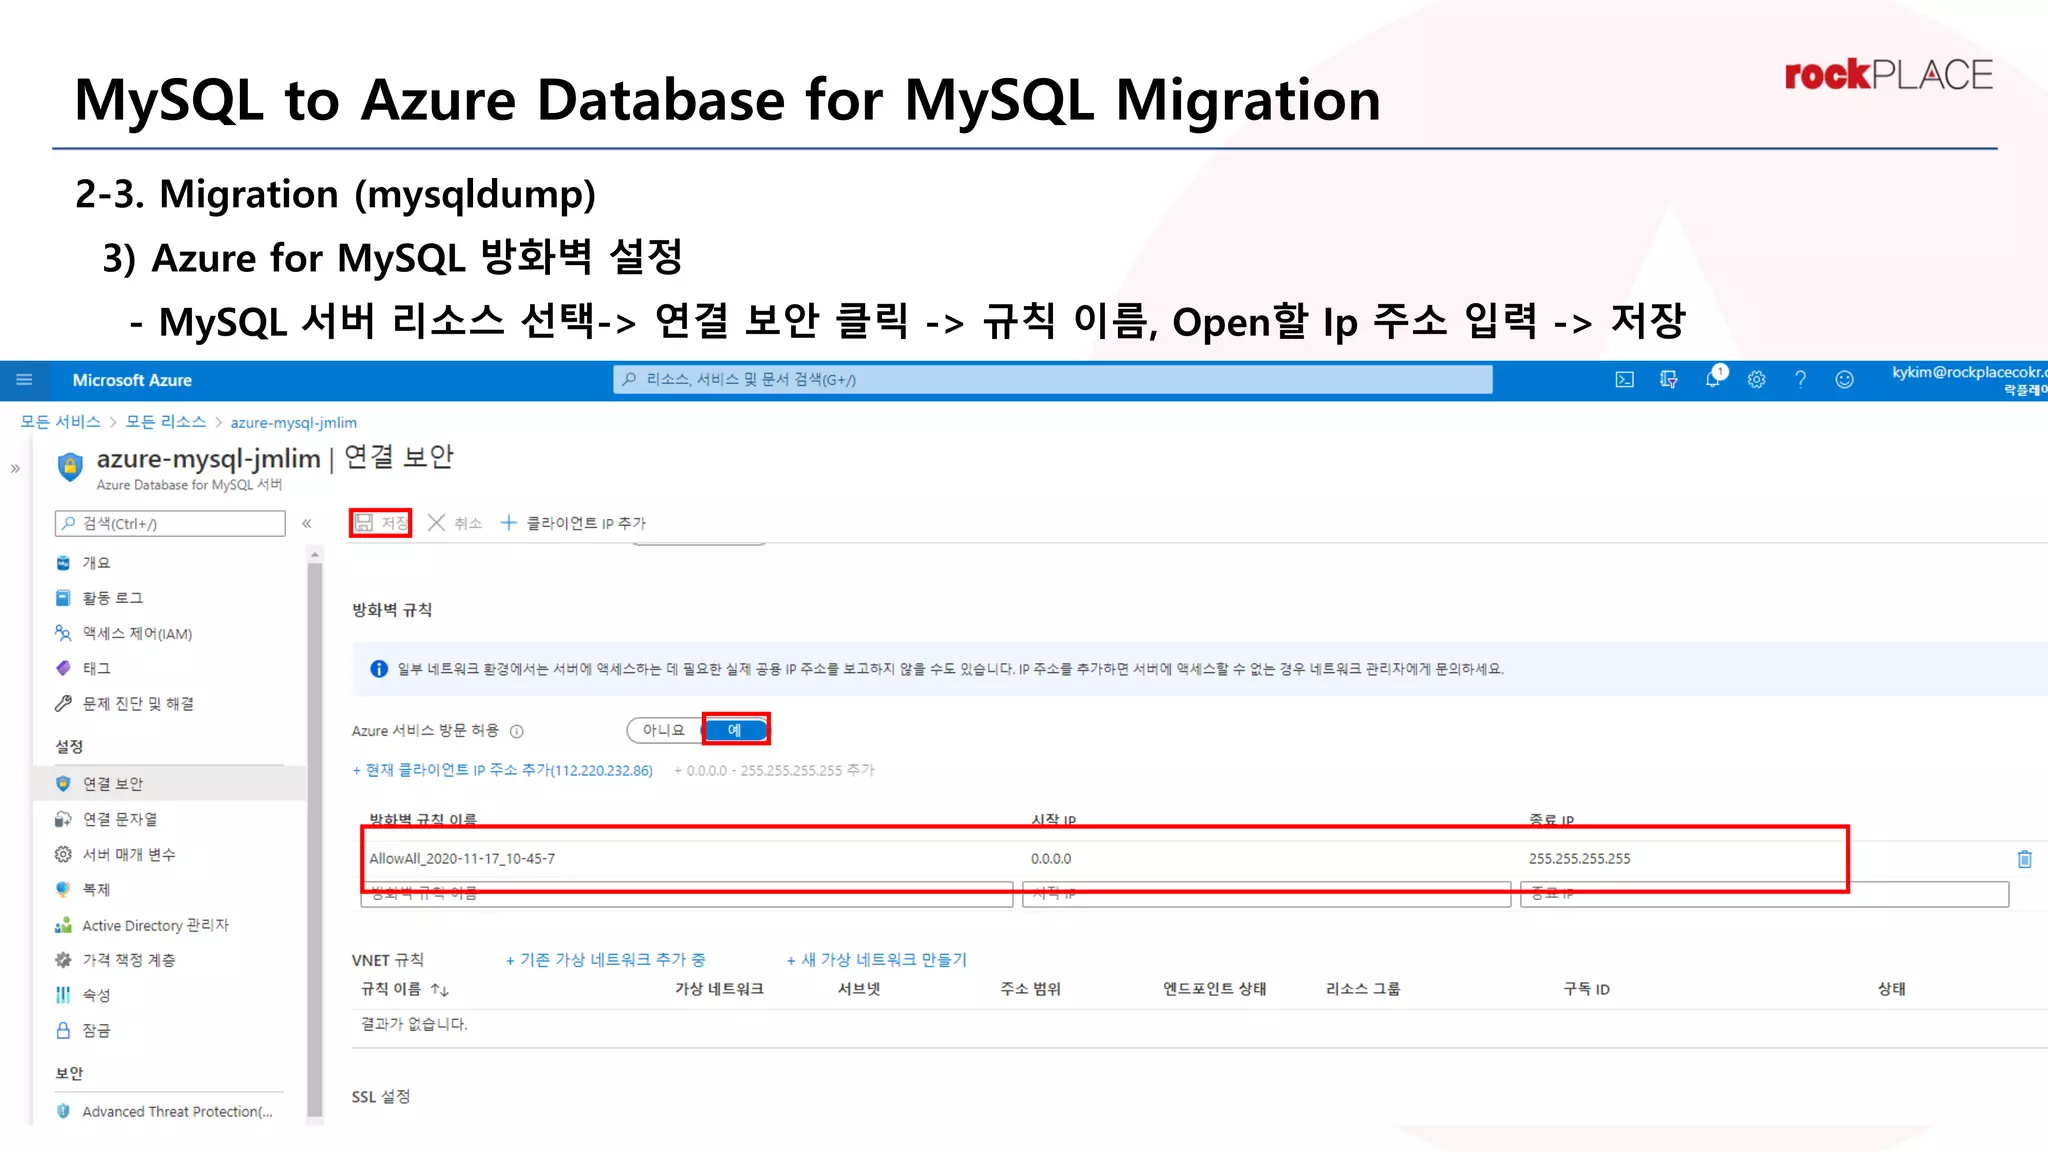Click the Microsoft Azure home label
This screenshot has height=1152, width=2048.
point(132,380)
